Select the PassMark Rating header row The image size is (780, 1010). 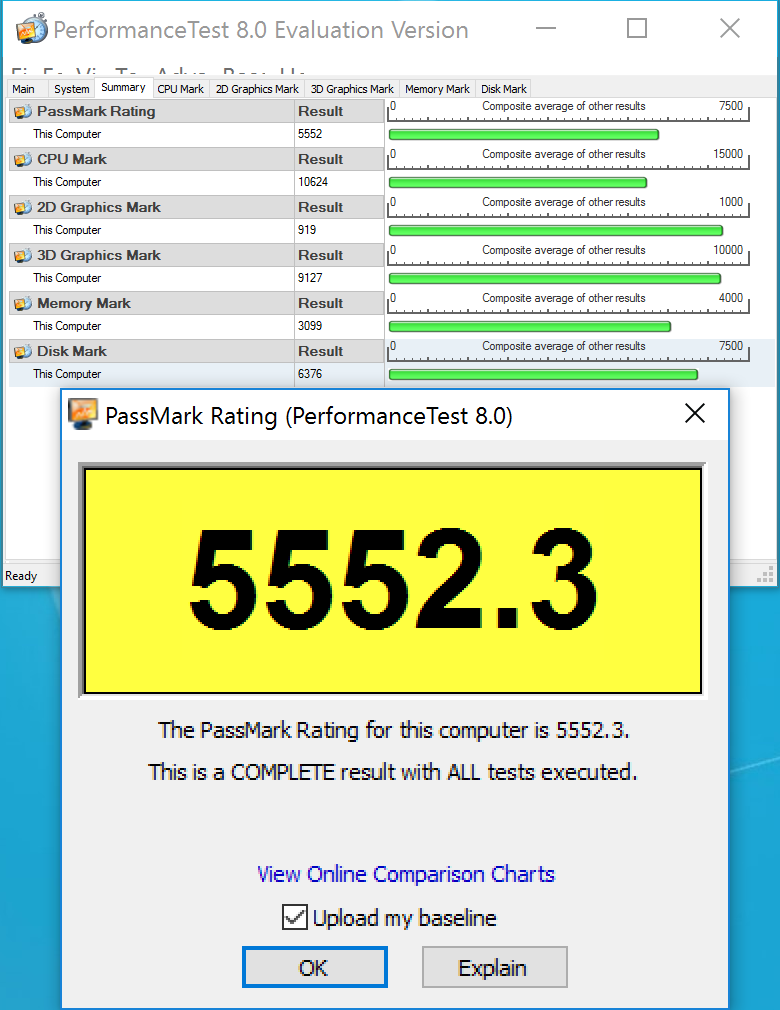(196, 111)
